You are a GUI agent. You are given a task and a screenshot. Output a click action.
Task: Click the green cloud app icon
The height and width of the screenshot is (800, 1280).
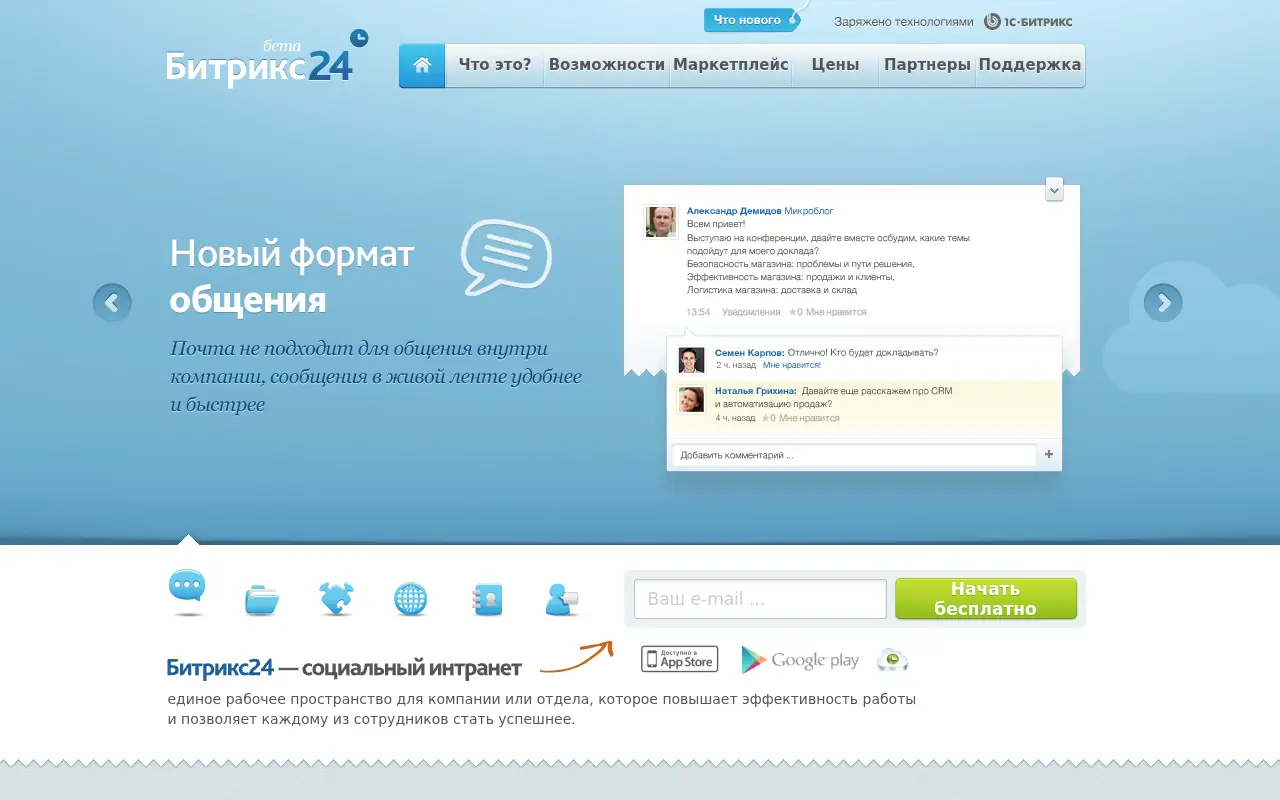(892, 660)
